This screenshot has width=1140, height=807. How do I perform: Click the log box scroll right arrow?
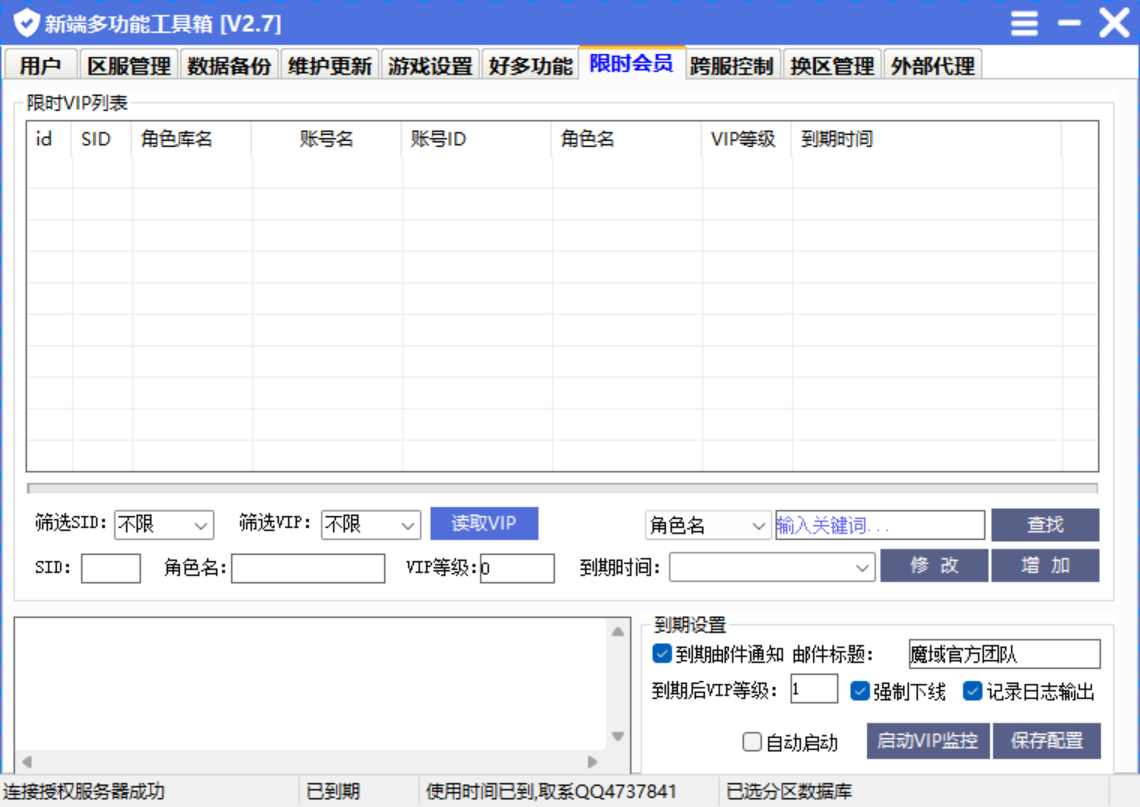tap(593, 762)
